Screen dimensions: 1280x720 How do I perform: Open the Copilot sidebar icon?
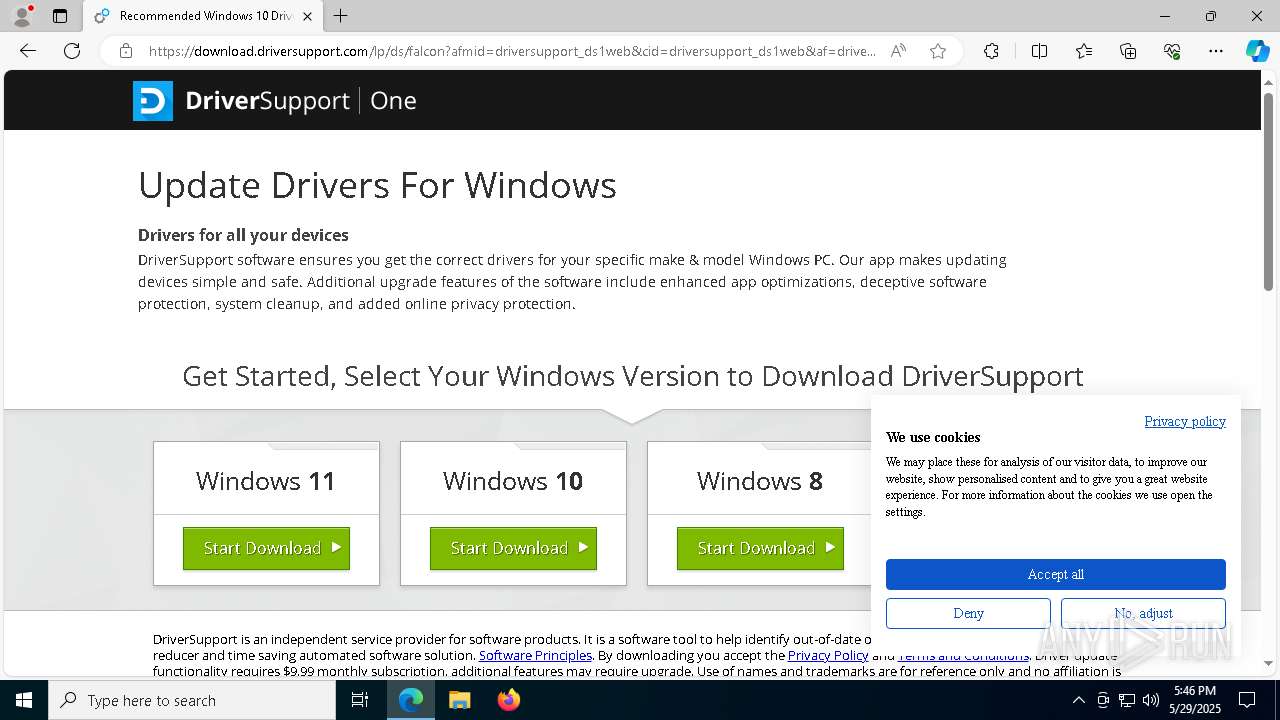(1257, 51)
